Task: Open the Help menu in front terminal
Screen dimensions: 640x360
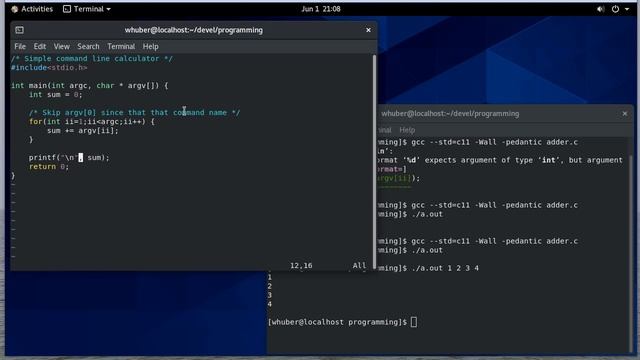Action: click(x=151, y=47)
